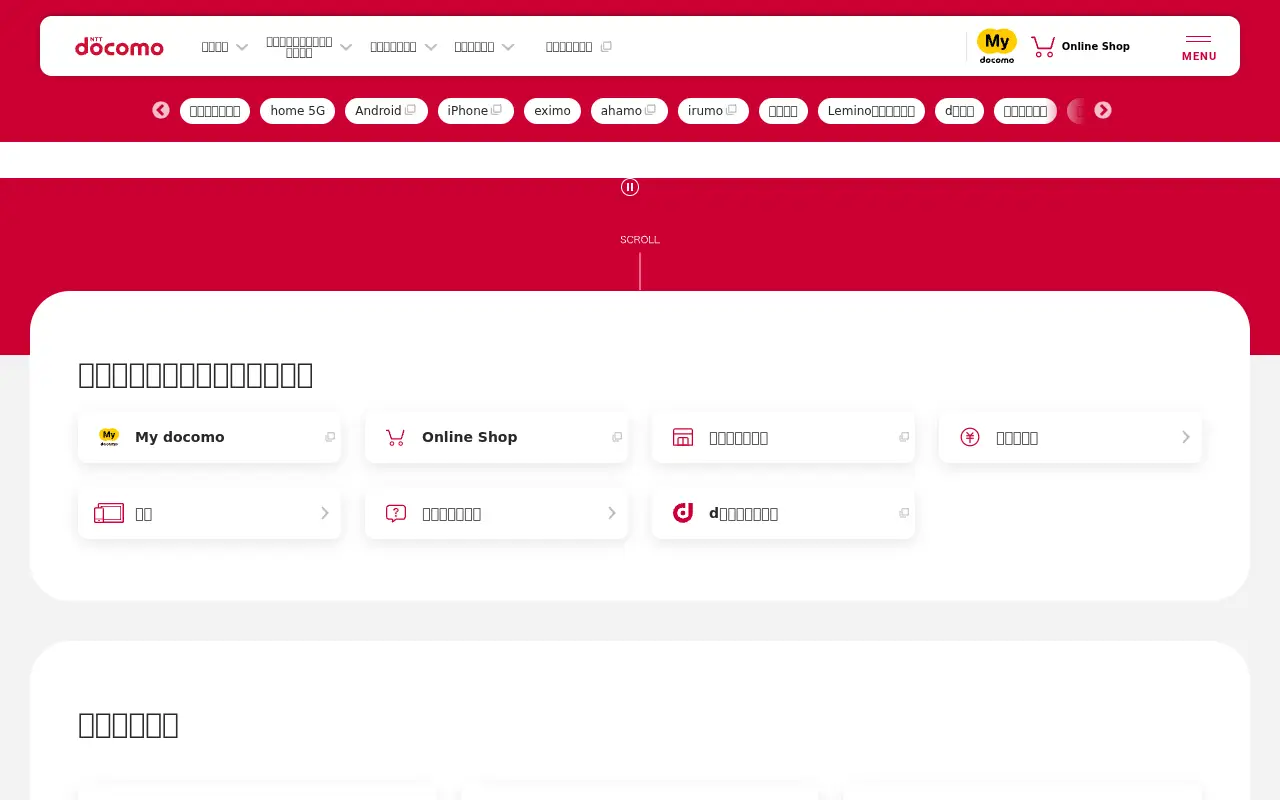Click the SCROLL indicator
This screenshot has height=800, width=1280.
pyautogui.click(x=640, y=240)
